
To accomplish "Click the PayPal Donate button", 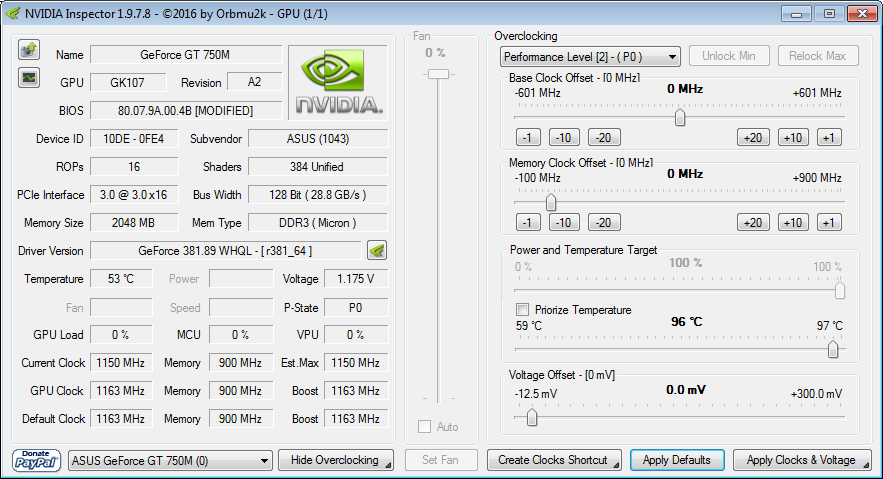I will [x=36, y=460].
